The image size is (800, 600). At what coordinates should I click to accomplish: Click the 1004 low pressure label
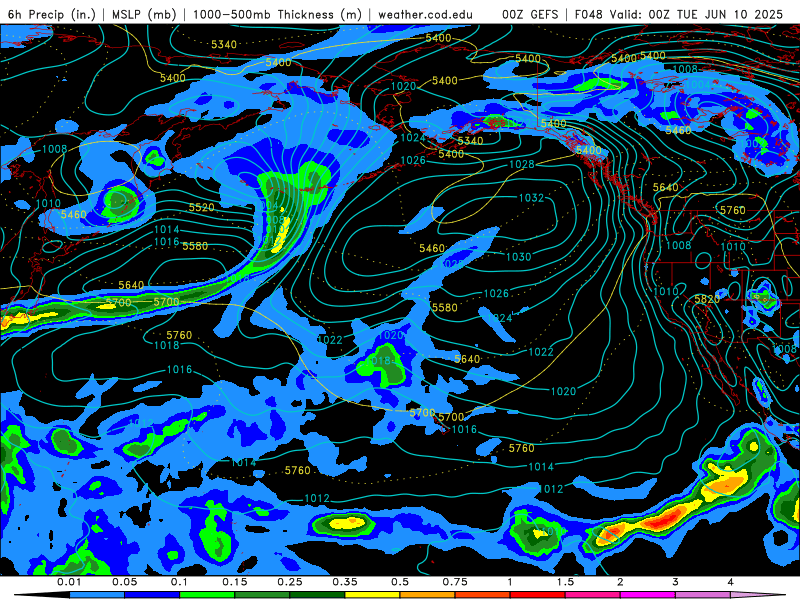(698, 84)
